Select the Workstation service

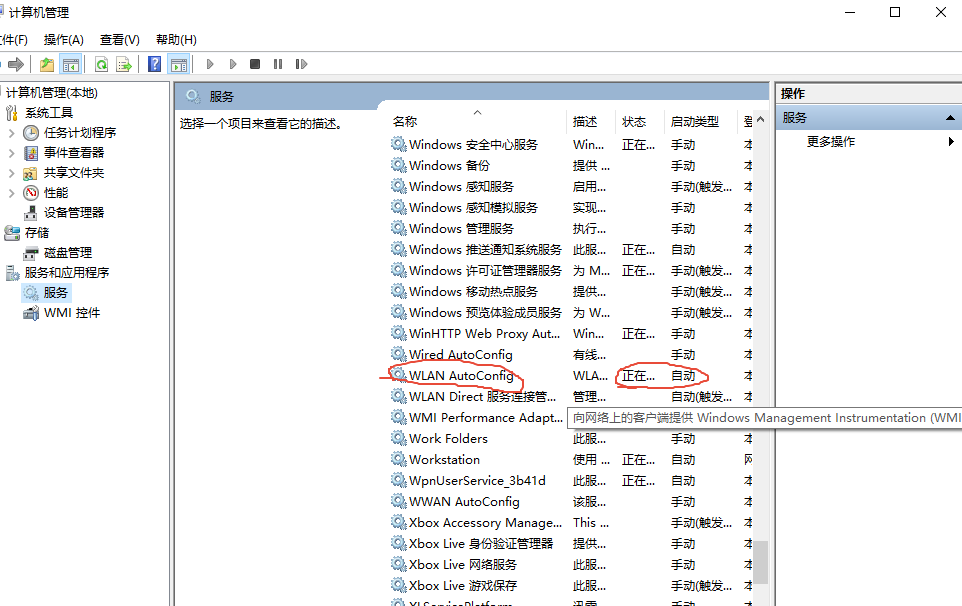(x=571, y=459)
